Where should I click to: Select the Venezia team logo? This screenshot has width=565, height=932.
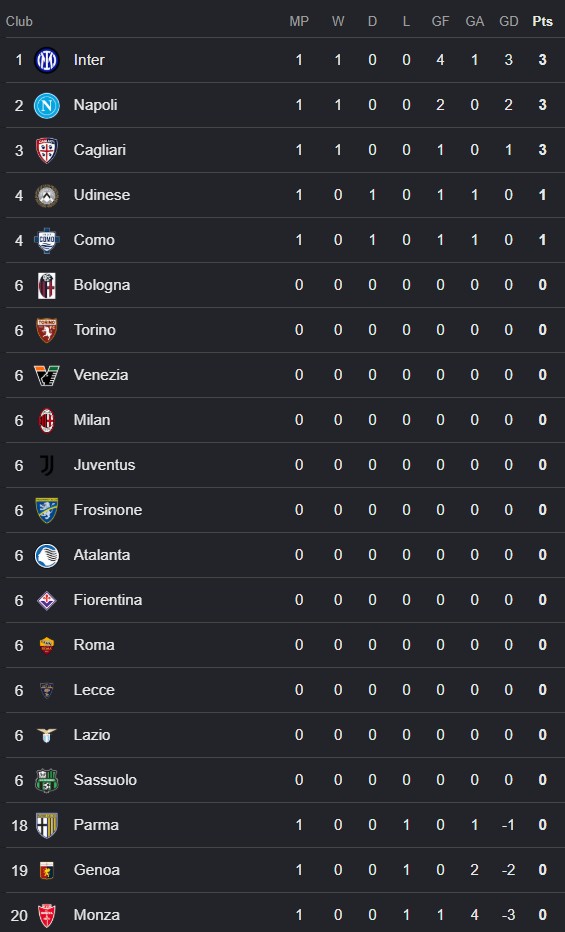pyautogui.click(x=46, y=375)
